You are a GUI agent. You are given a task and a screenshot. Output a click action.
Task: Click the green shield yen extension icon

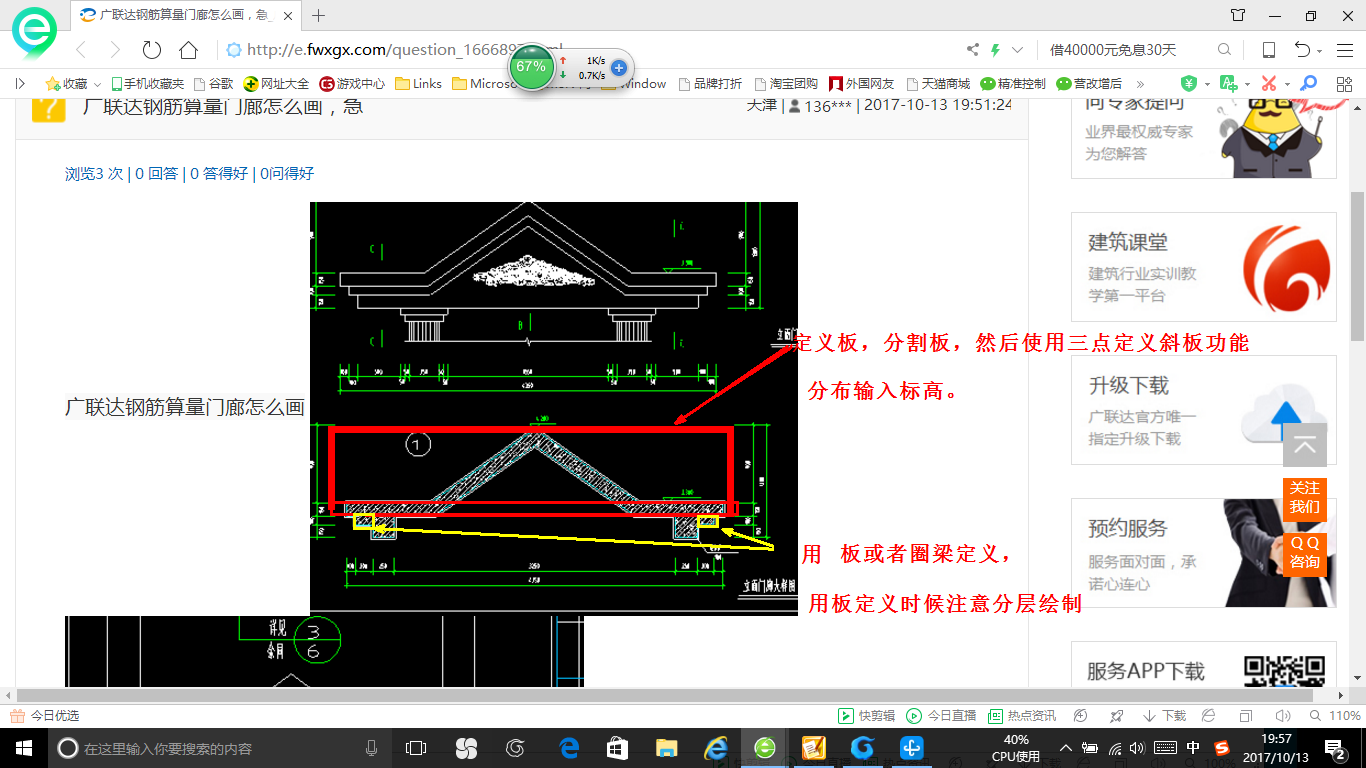pyautogui.click(x=1188, y=84)
